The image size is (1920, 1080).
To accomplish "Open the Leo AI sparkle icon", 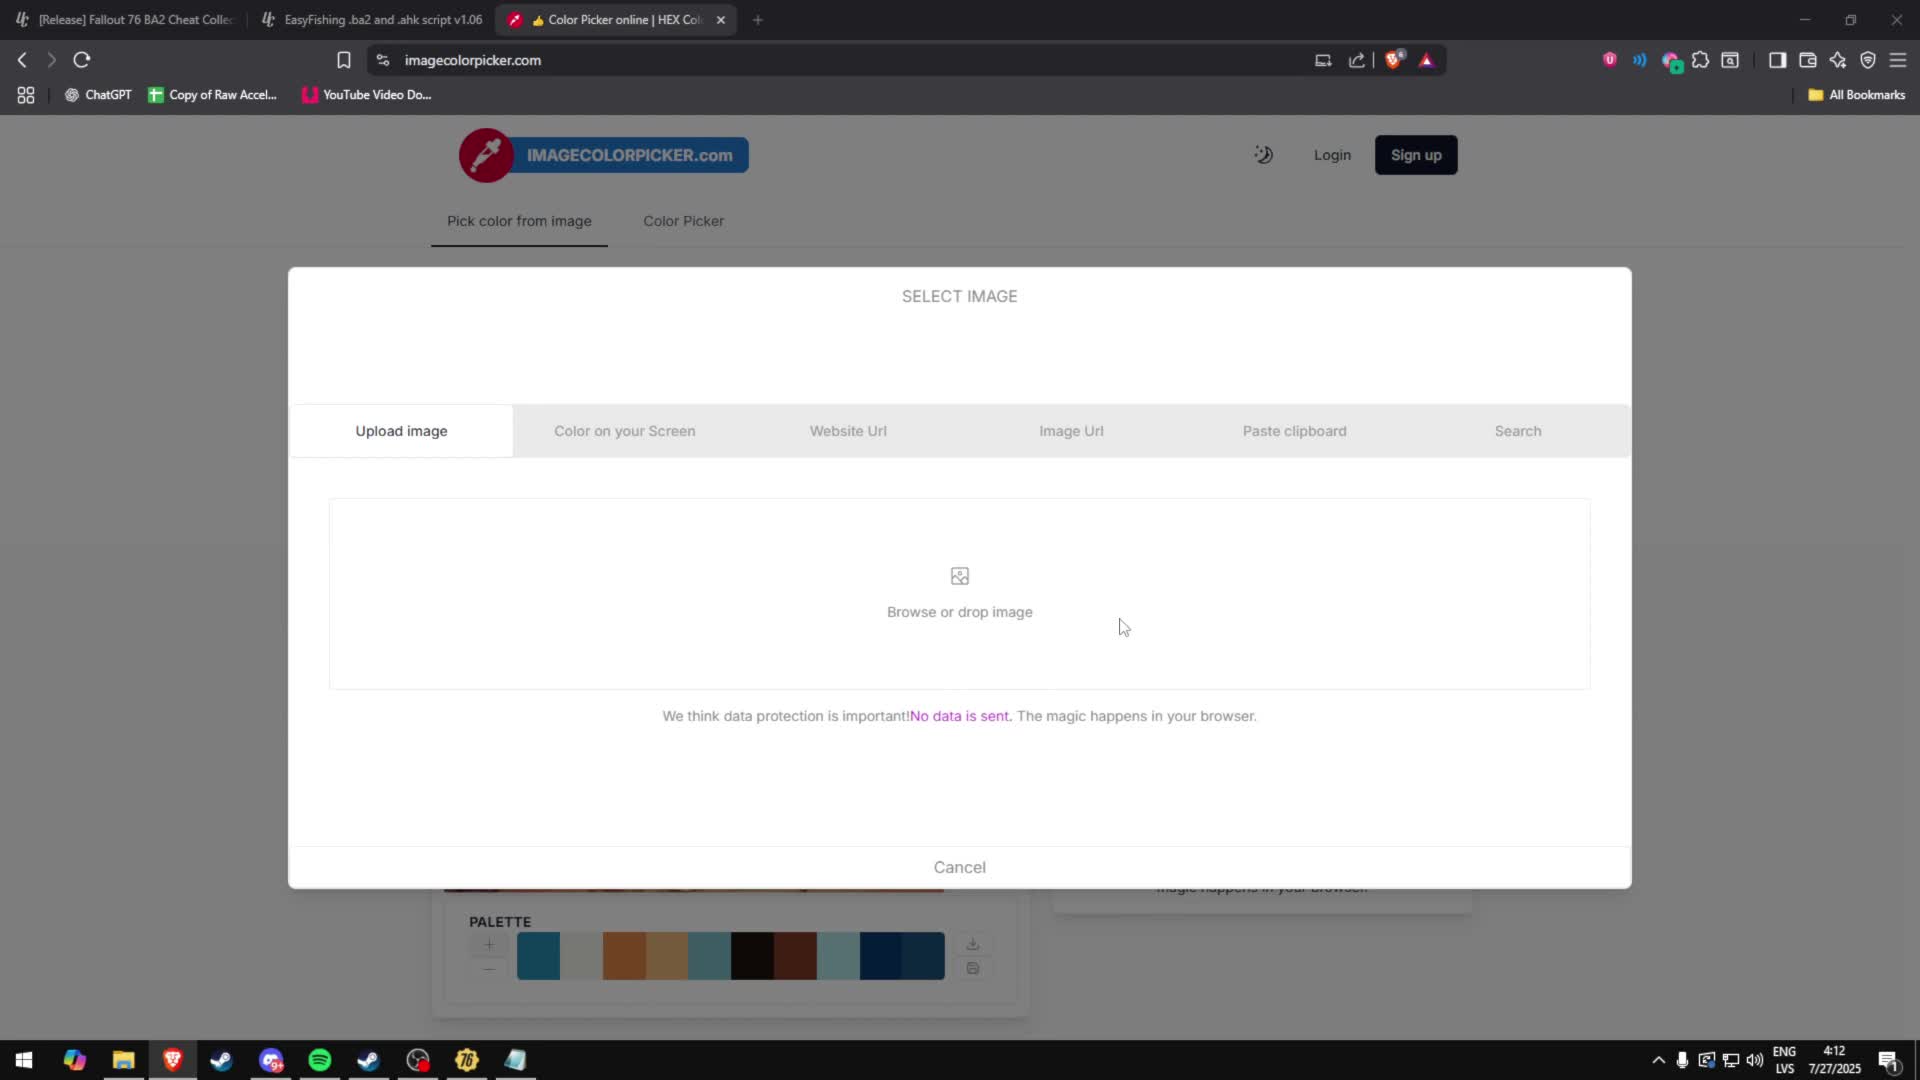I will coord(1837,60).
